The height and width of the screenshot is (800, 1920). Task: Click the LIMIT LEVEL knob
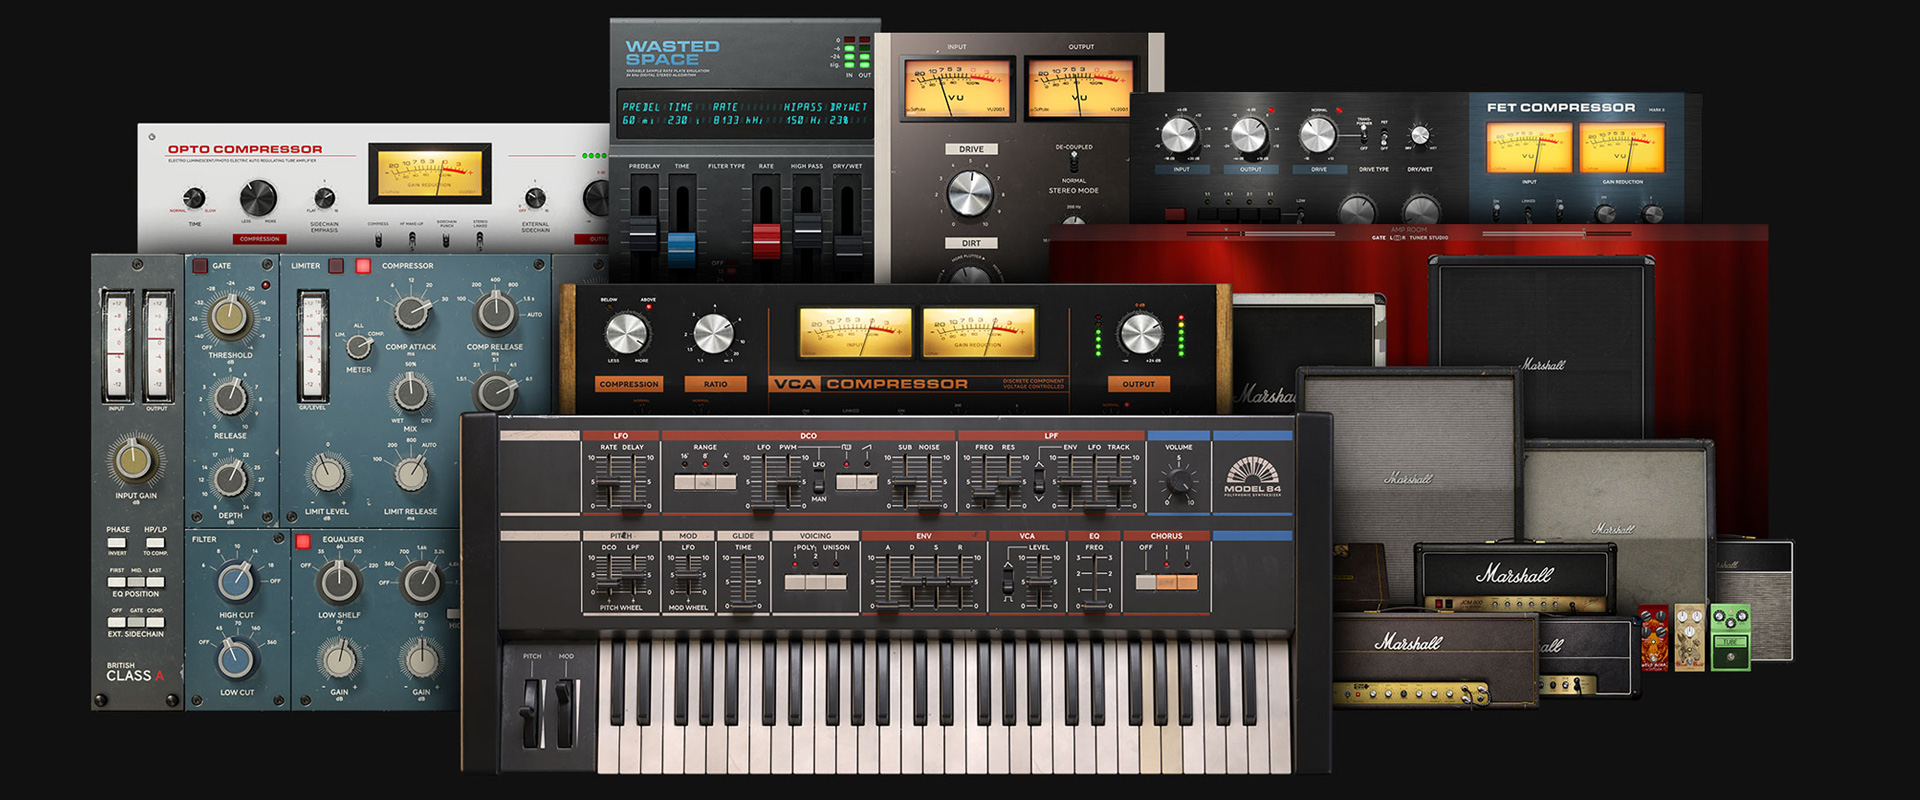pos(327,473)
